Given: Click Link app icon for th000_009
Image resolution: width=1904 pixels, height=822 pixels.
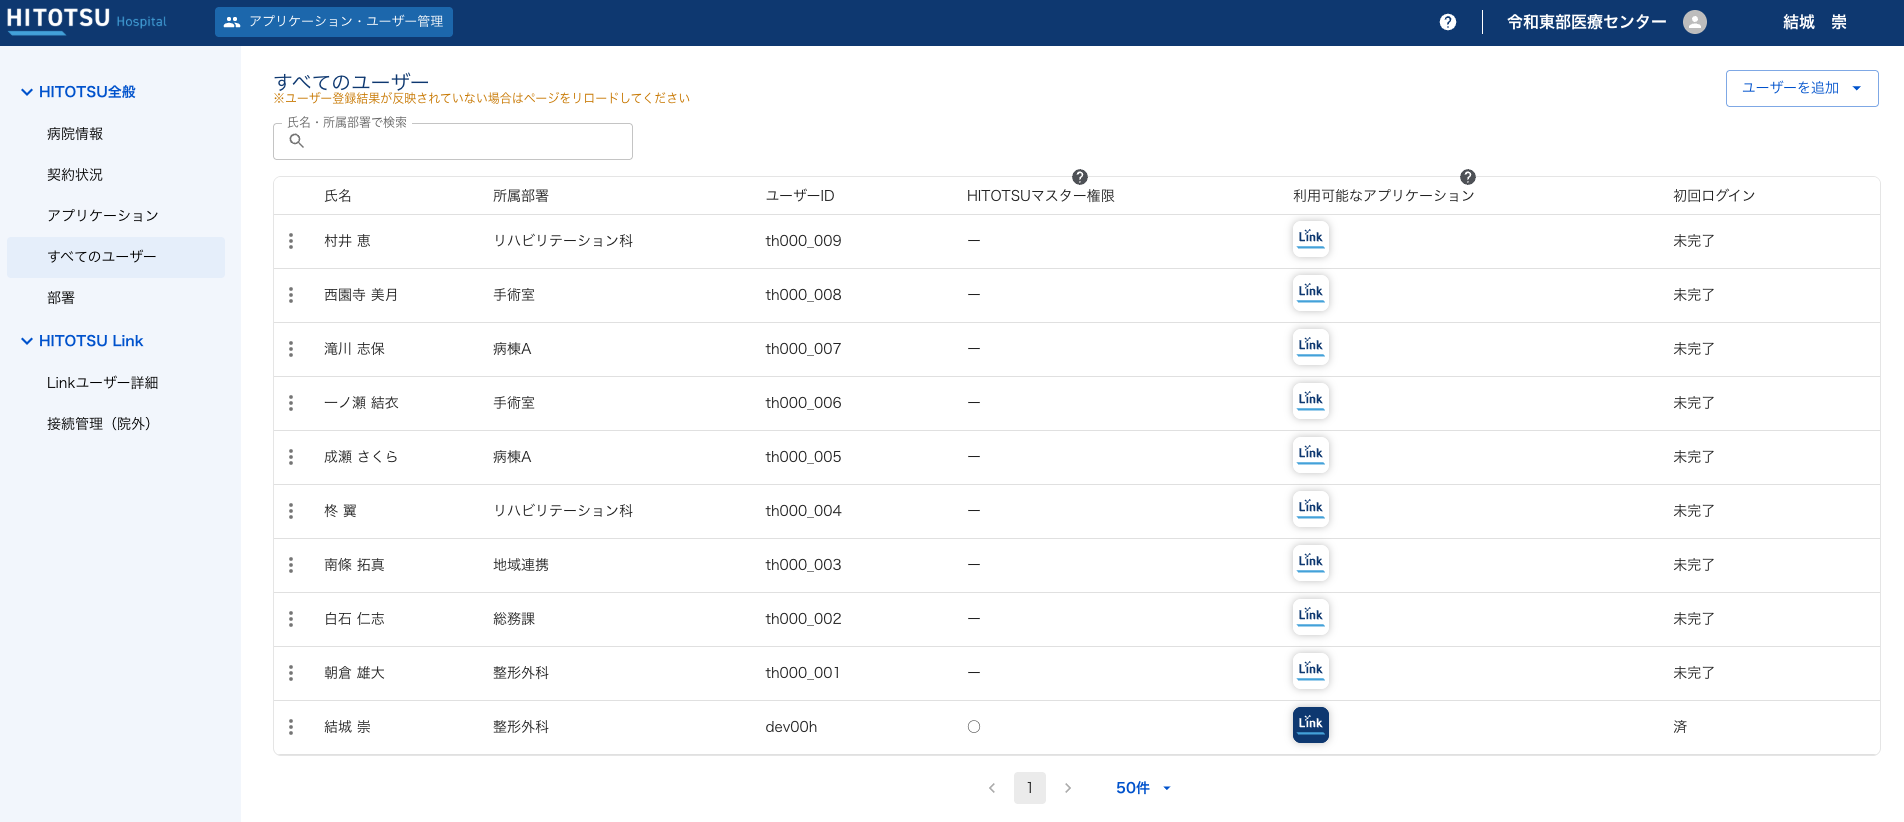Looking at the screenshot, I should point(1310,239).
